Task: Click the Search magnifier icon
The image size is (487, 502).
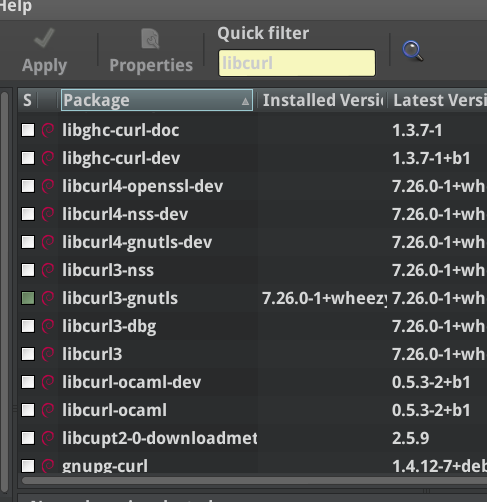Action: 413,51
